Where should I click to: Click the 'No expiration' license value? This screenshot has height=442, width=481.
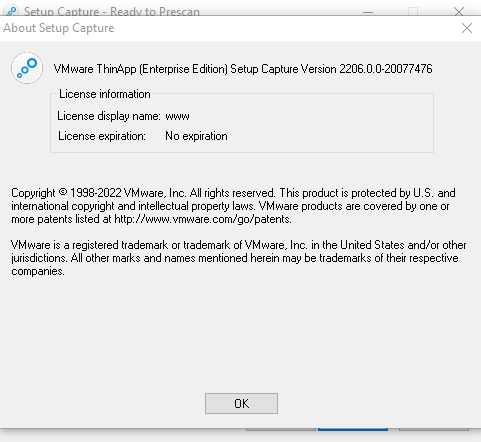(x=196, y=136)
